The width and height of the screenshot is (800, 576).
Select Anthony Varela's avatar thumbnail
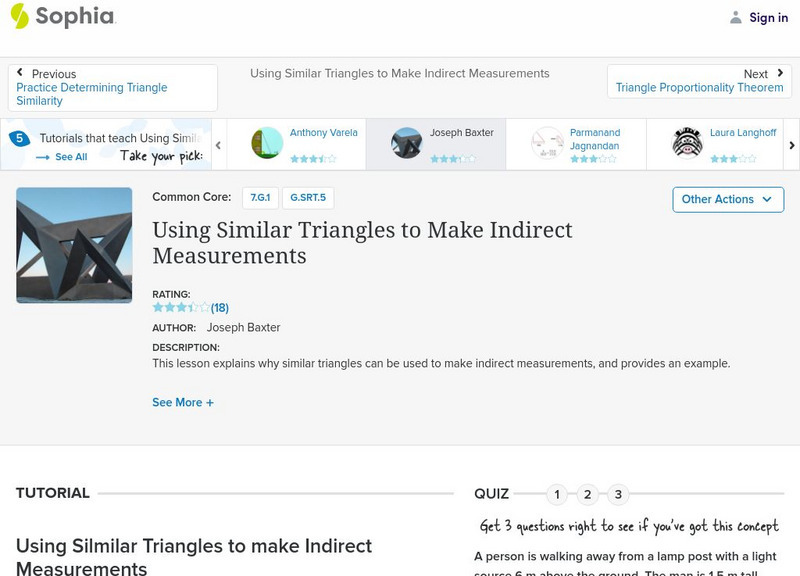(267, 143)
